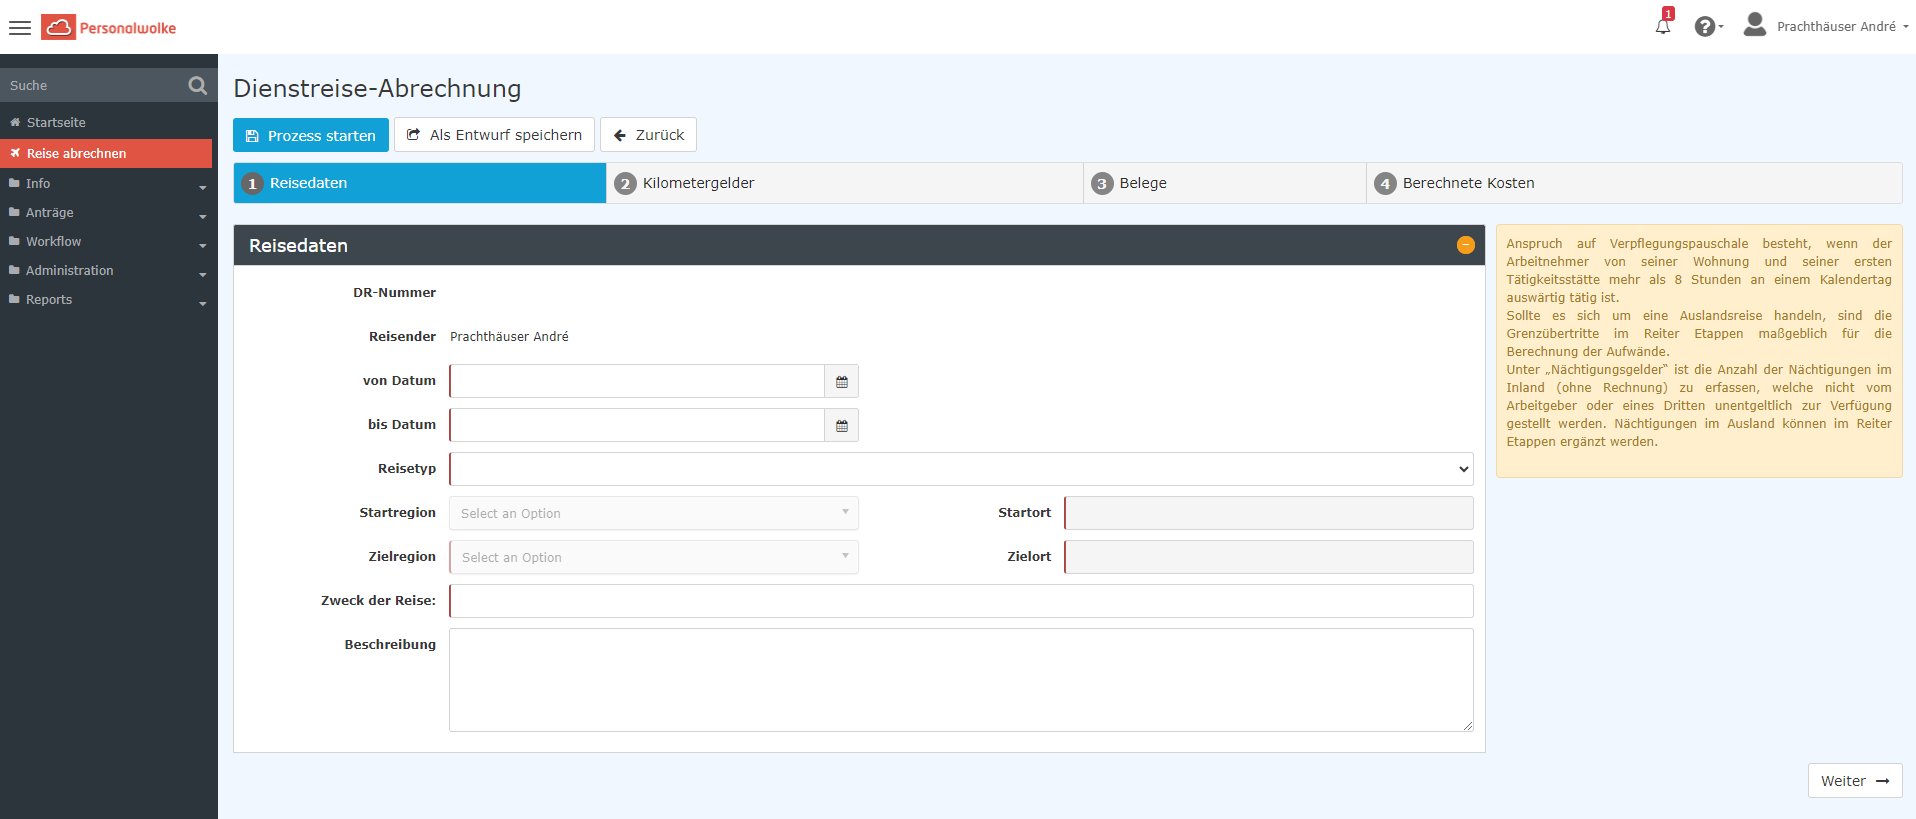Click the Personalwolke logo

(109, 28)
